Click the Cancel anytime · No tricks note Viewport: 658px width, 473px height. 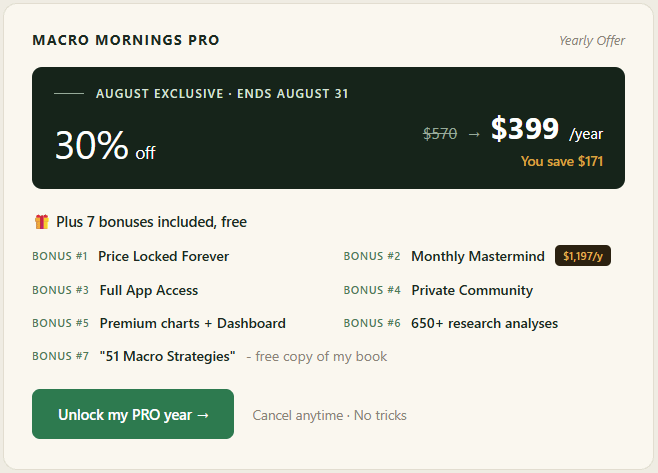329,415
